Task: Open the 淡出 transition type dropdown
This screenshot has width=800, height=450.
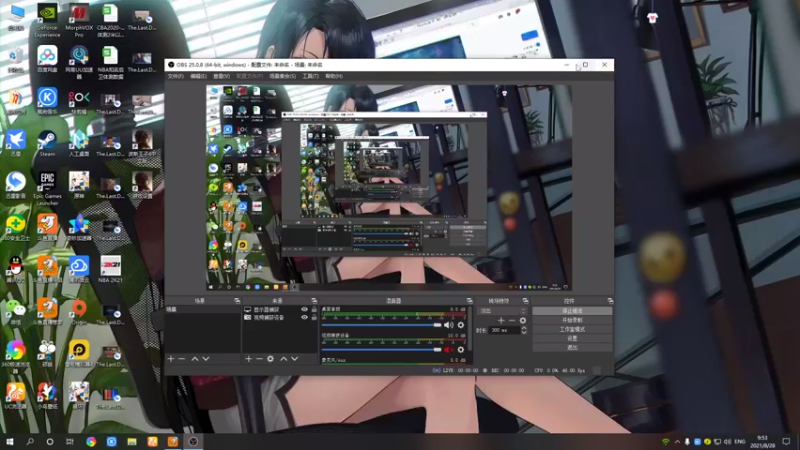Action: click(502, 311)
